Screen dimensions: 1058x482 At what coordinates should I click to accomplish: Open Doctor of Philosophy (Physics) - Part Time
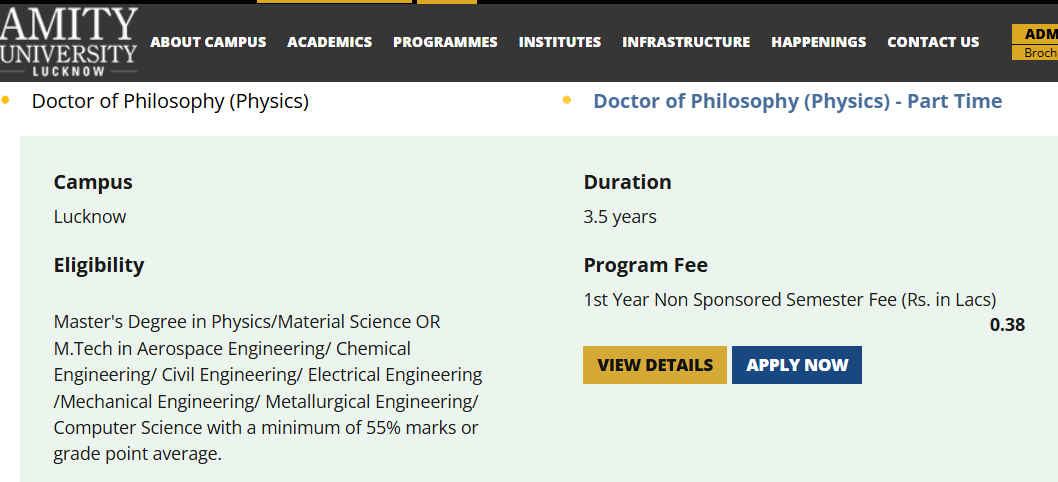pyautogui.click(x=797, y=101)
